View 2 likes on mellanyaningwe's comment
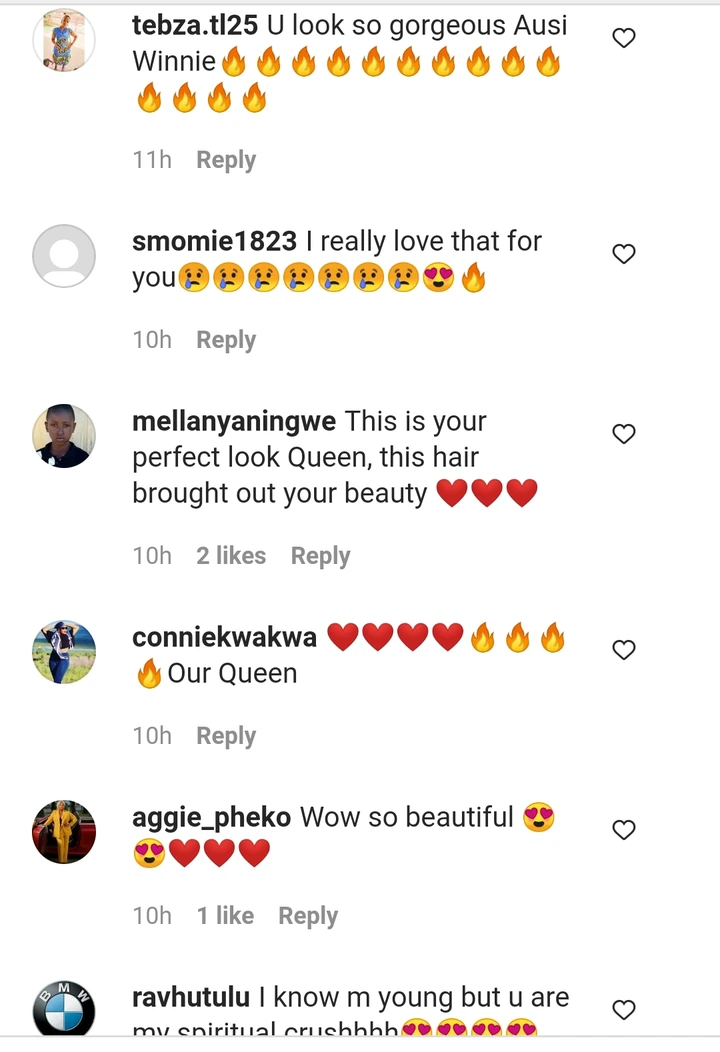The height and width of the screenshot is (1052, 720). coord(231,556)
